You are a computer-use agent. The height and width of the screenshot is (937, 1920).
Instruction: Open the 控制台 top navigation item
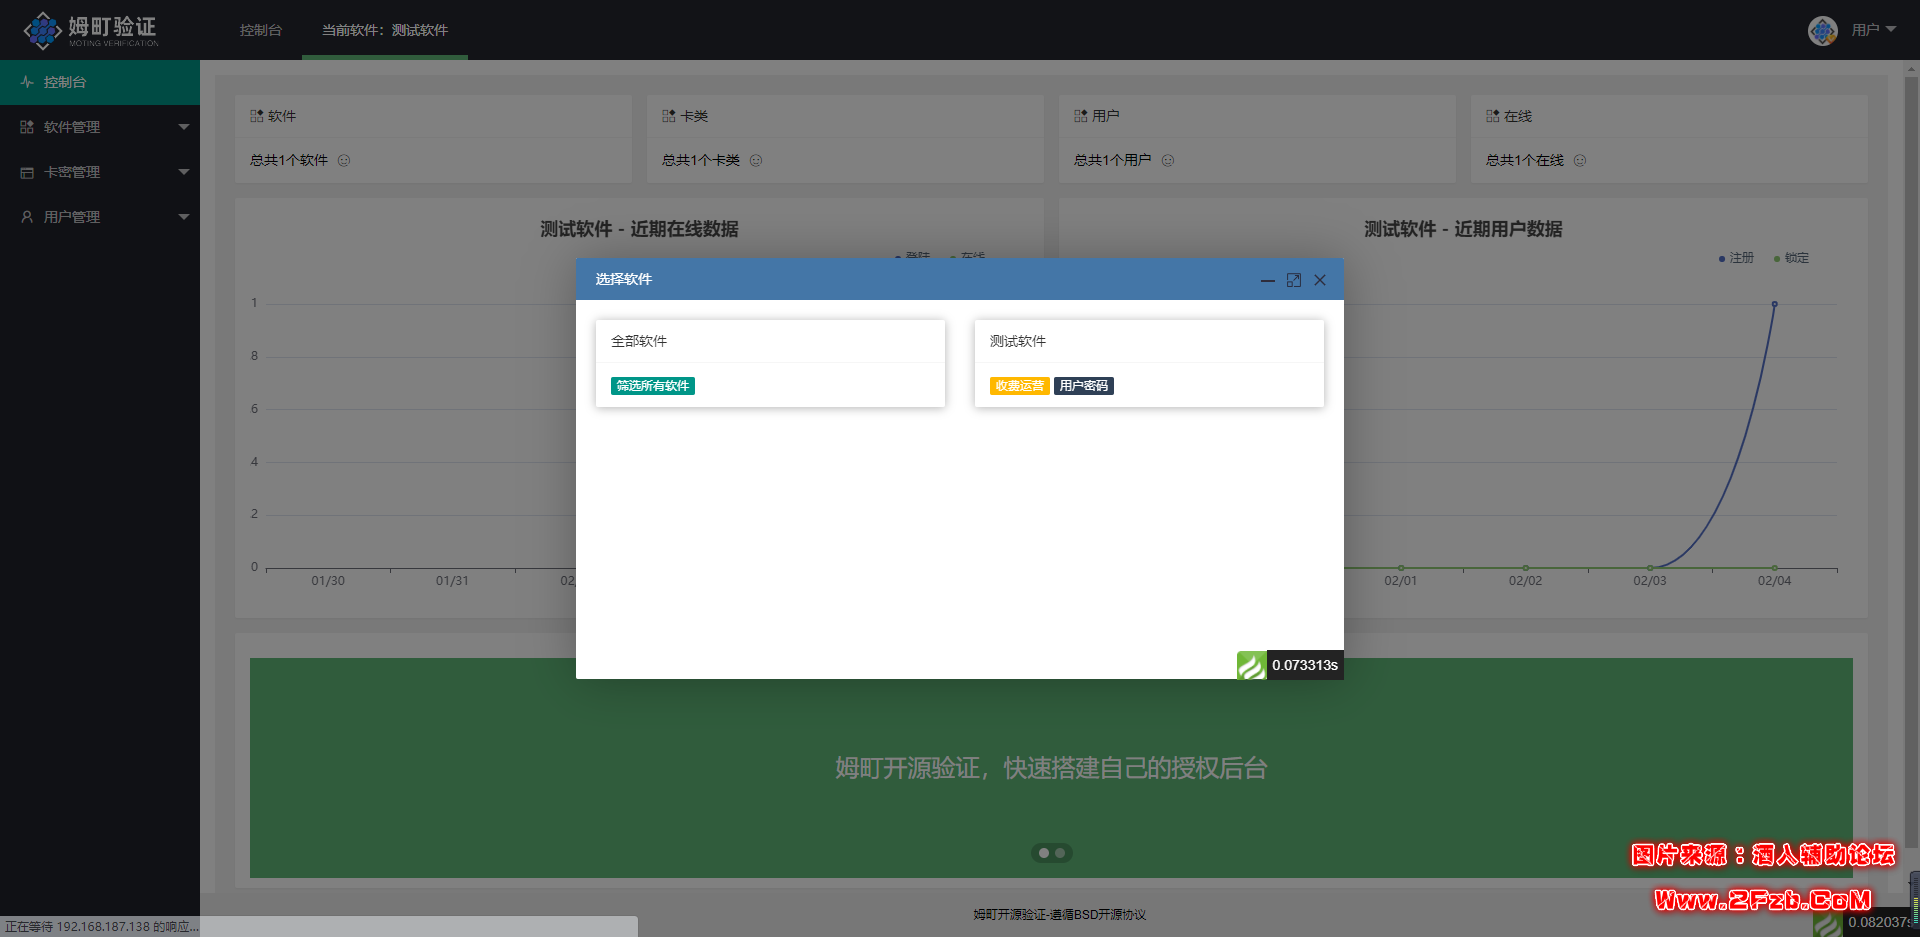[x=261, y=30]
